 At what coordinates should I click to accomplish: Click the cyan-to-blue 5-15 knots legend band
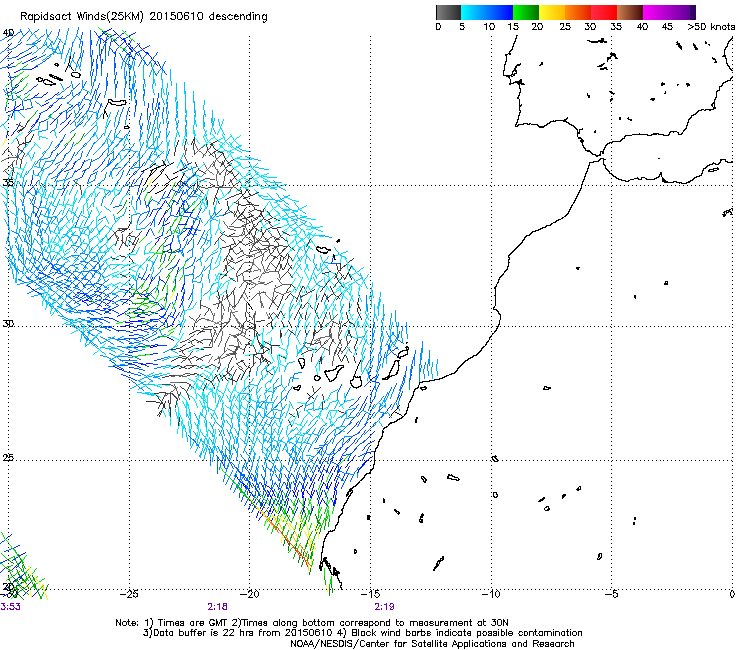[487, 12]
